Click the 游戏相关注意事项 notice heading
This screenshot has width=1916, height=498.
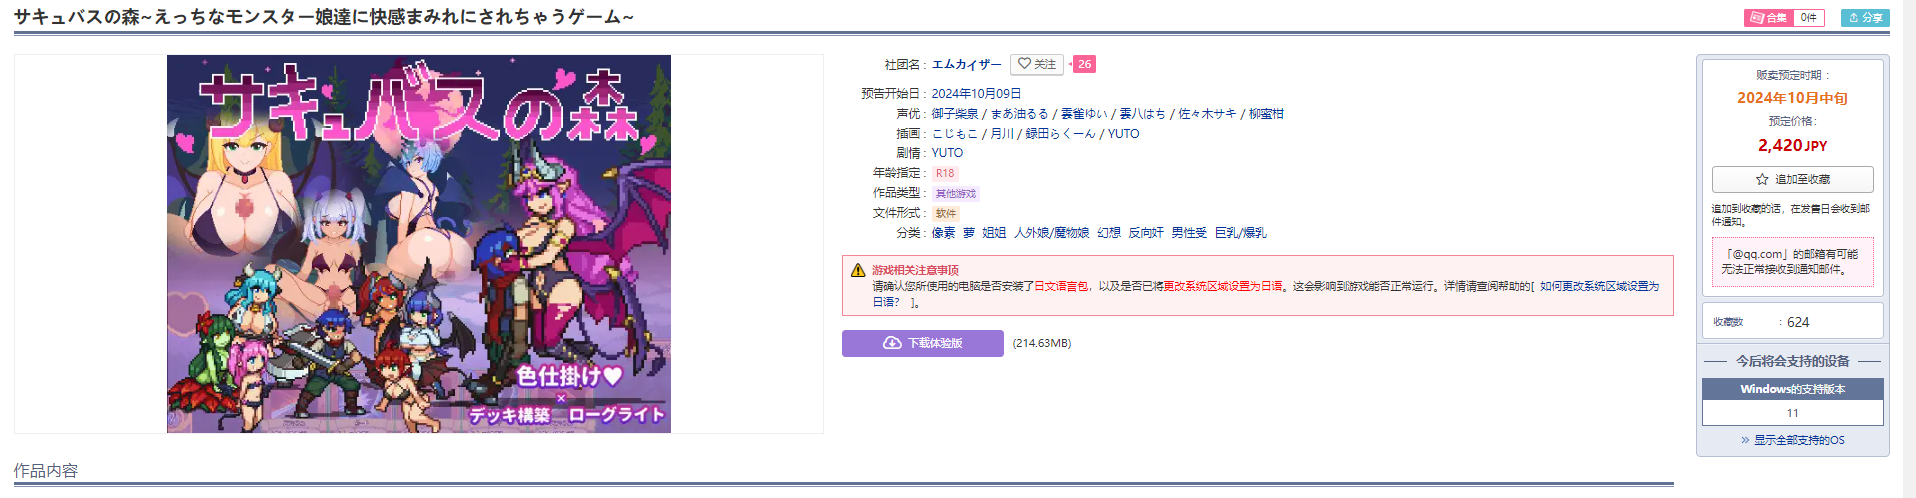(x=915, y=270)
